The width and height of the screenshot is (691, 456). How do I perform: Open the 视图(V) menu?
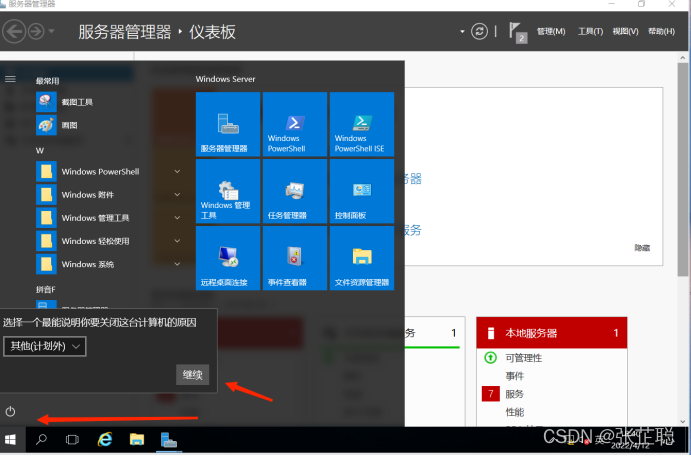[625, 32]
